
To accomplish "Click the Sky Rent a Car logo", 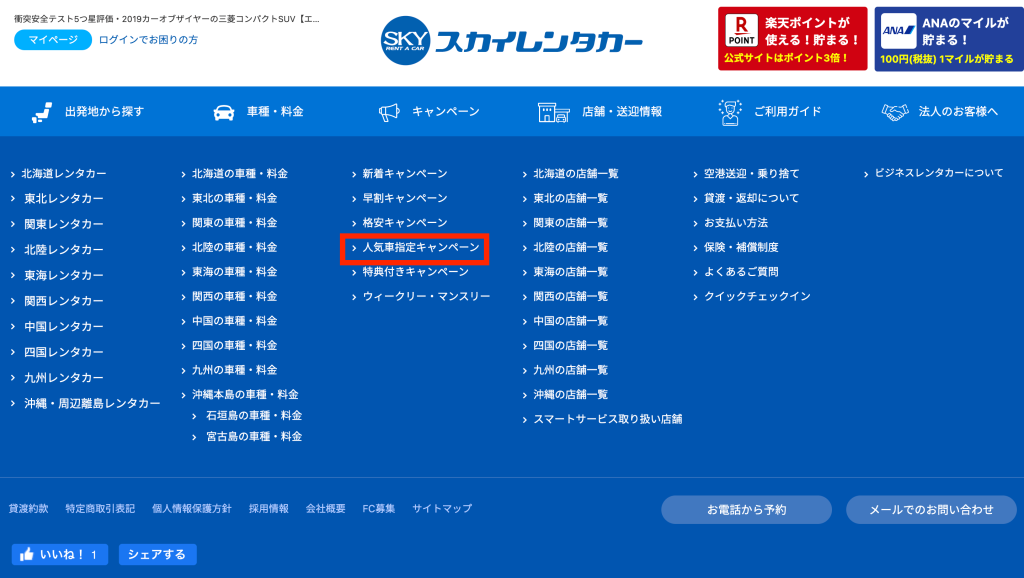I will (511, 40).
